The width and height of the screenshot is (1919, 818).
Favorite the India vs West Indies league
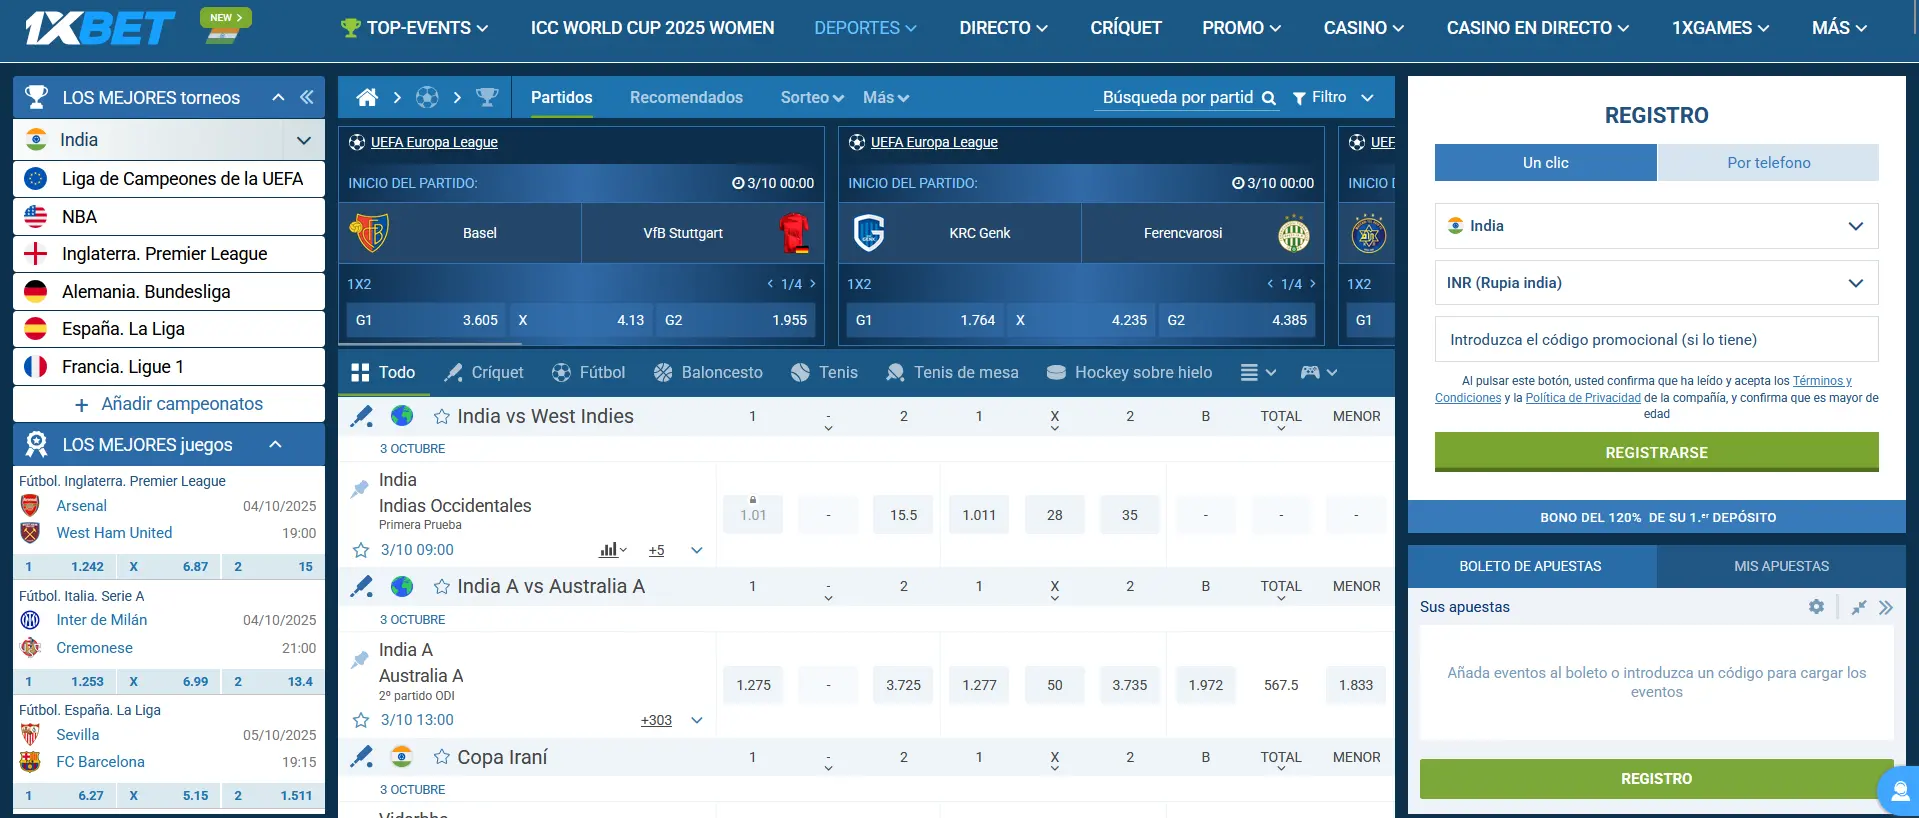click(441, 417)
